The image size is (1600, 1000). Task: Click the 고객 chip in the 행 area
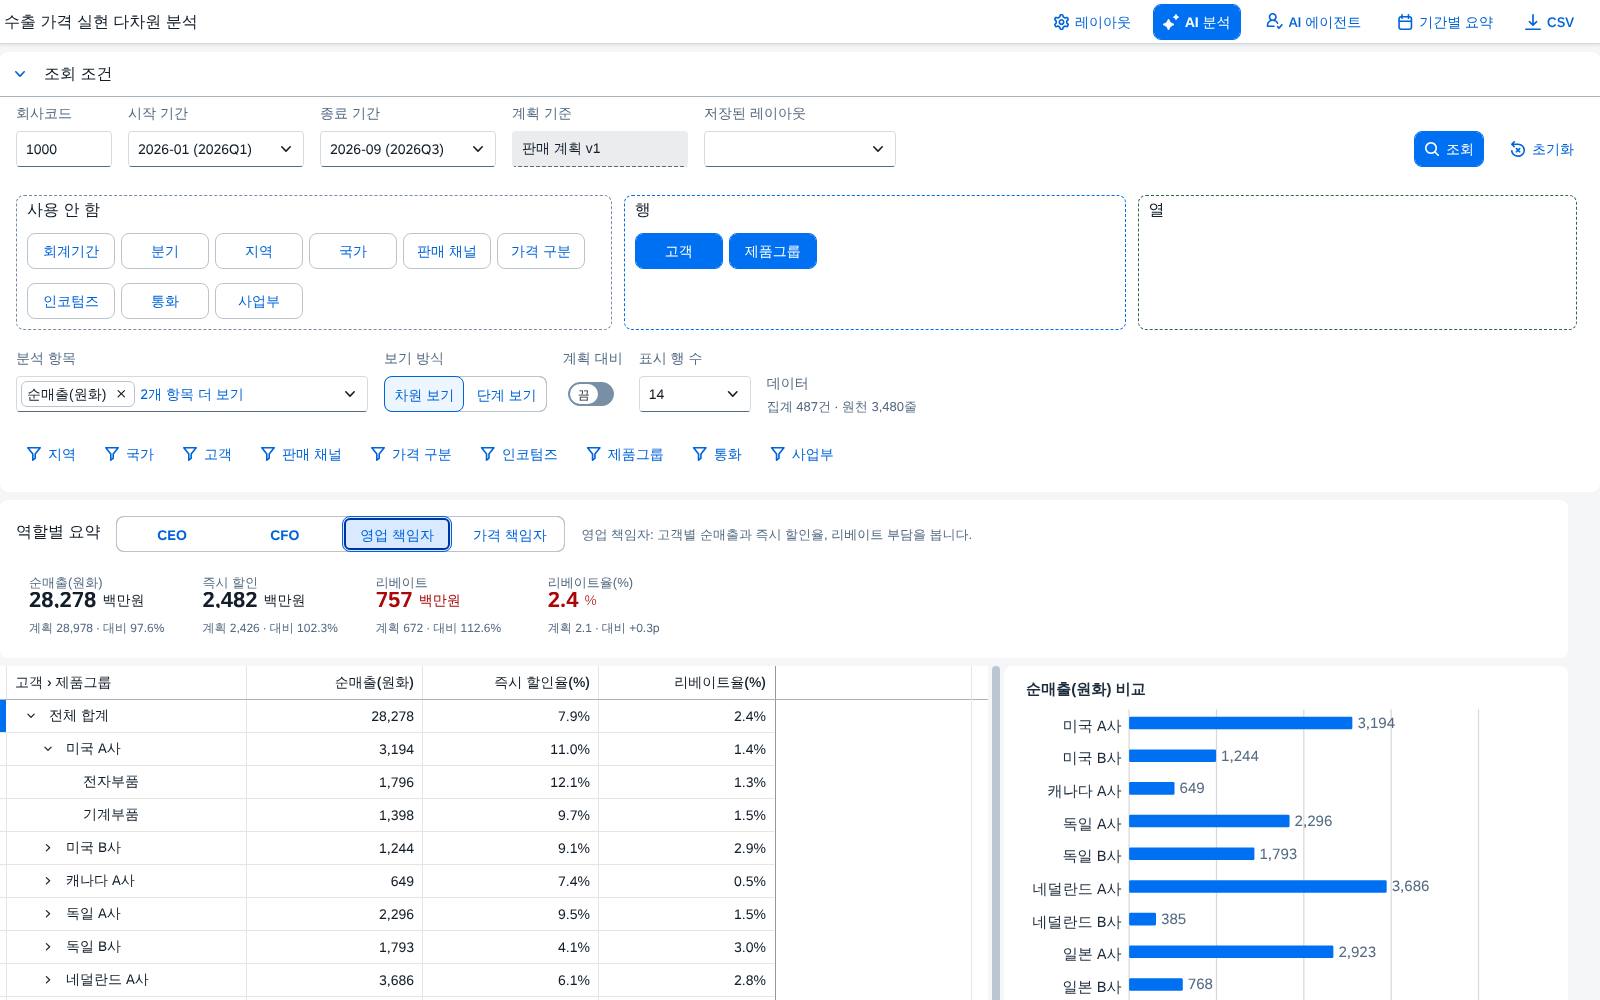click(x=679, y=251)
